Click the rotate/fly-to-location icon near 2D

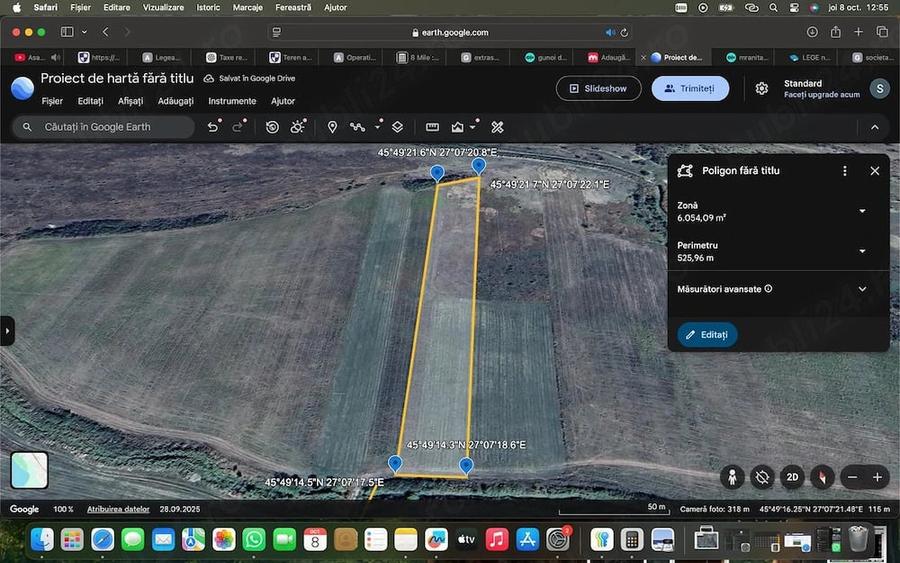click(x=762, y=477)
